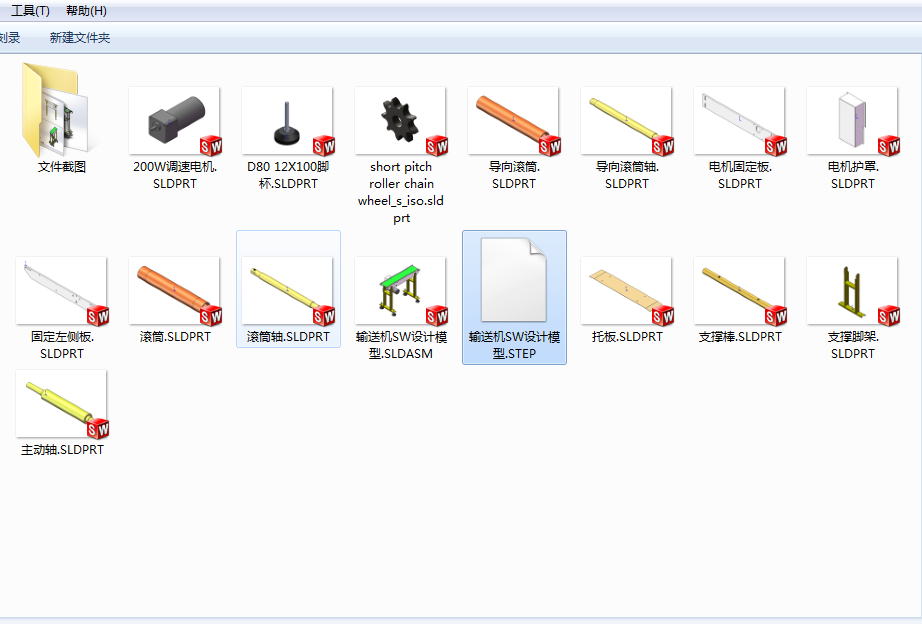Select the D80 12X100脚杯.SLDPRT file icon
The height and width of the screenshot is (624, 922).
pyautogui.click(x=288, y=121)
